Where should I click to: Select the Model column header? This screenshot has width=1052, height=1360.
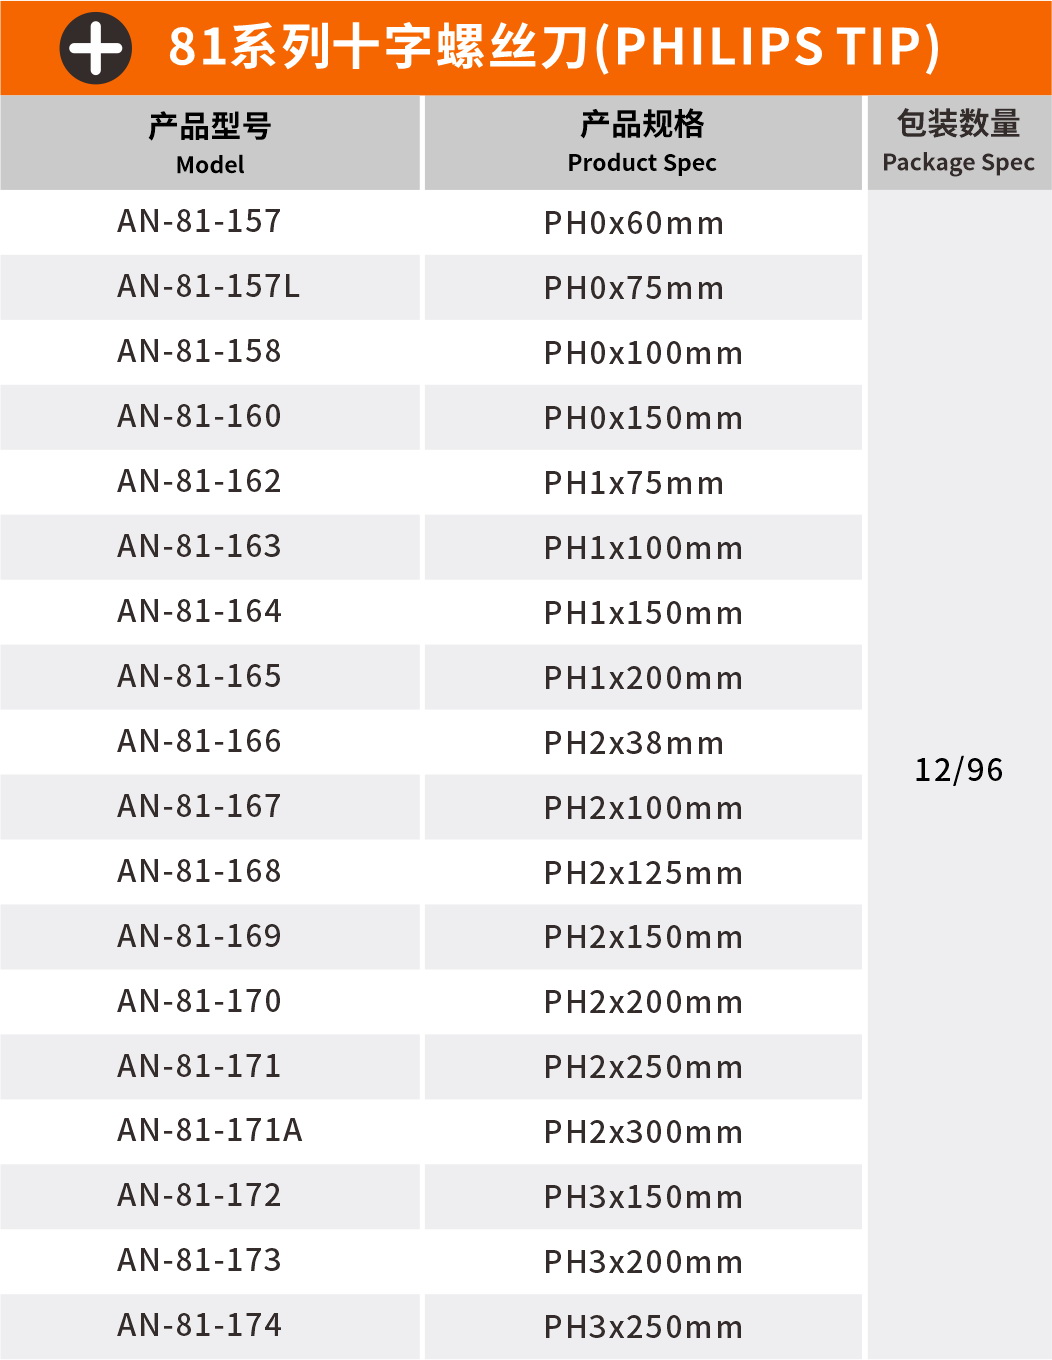tap(210, 142)
